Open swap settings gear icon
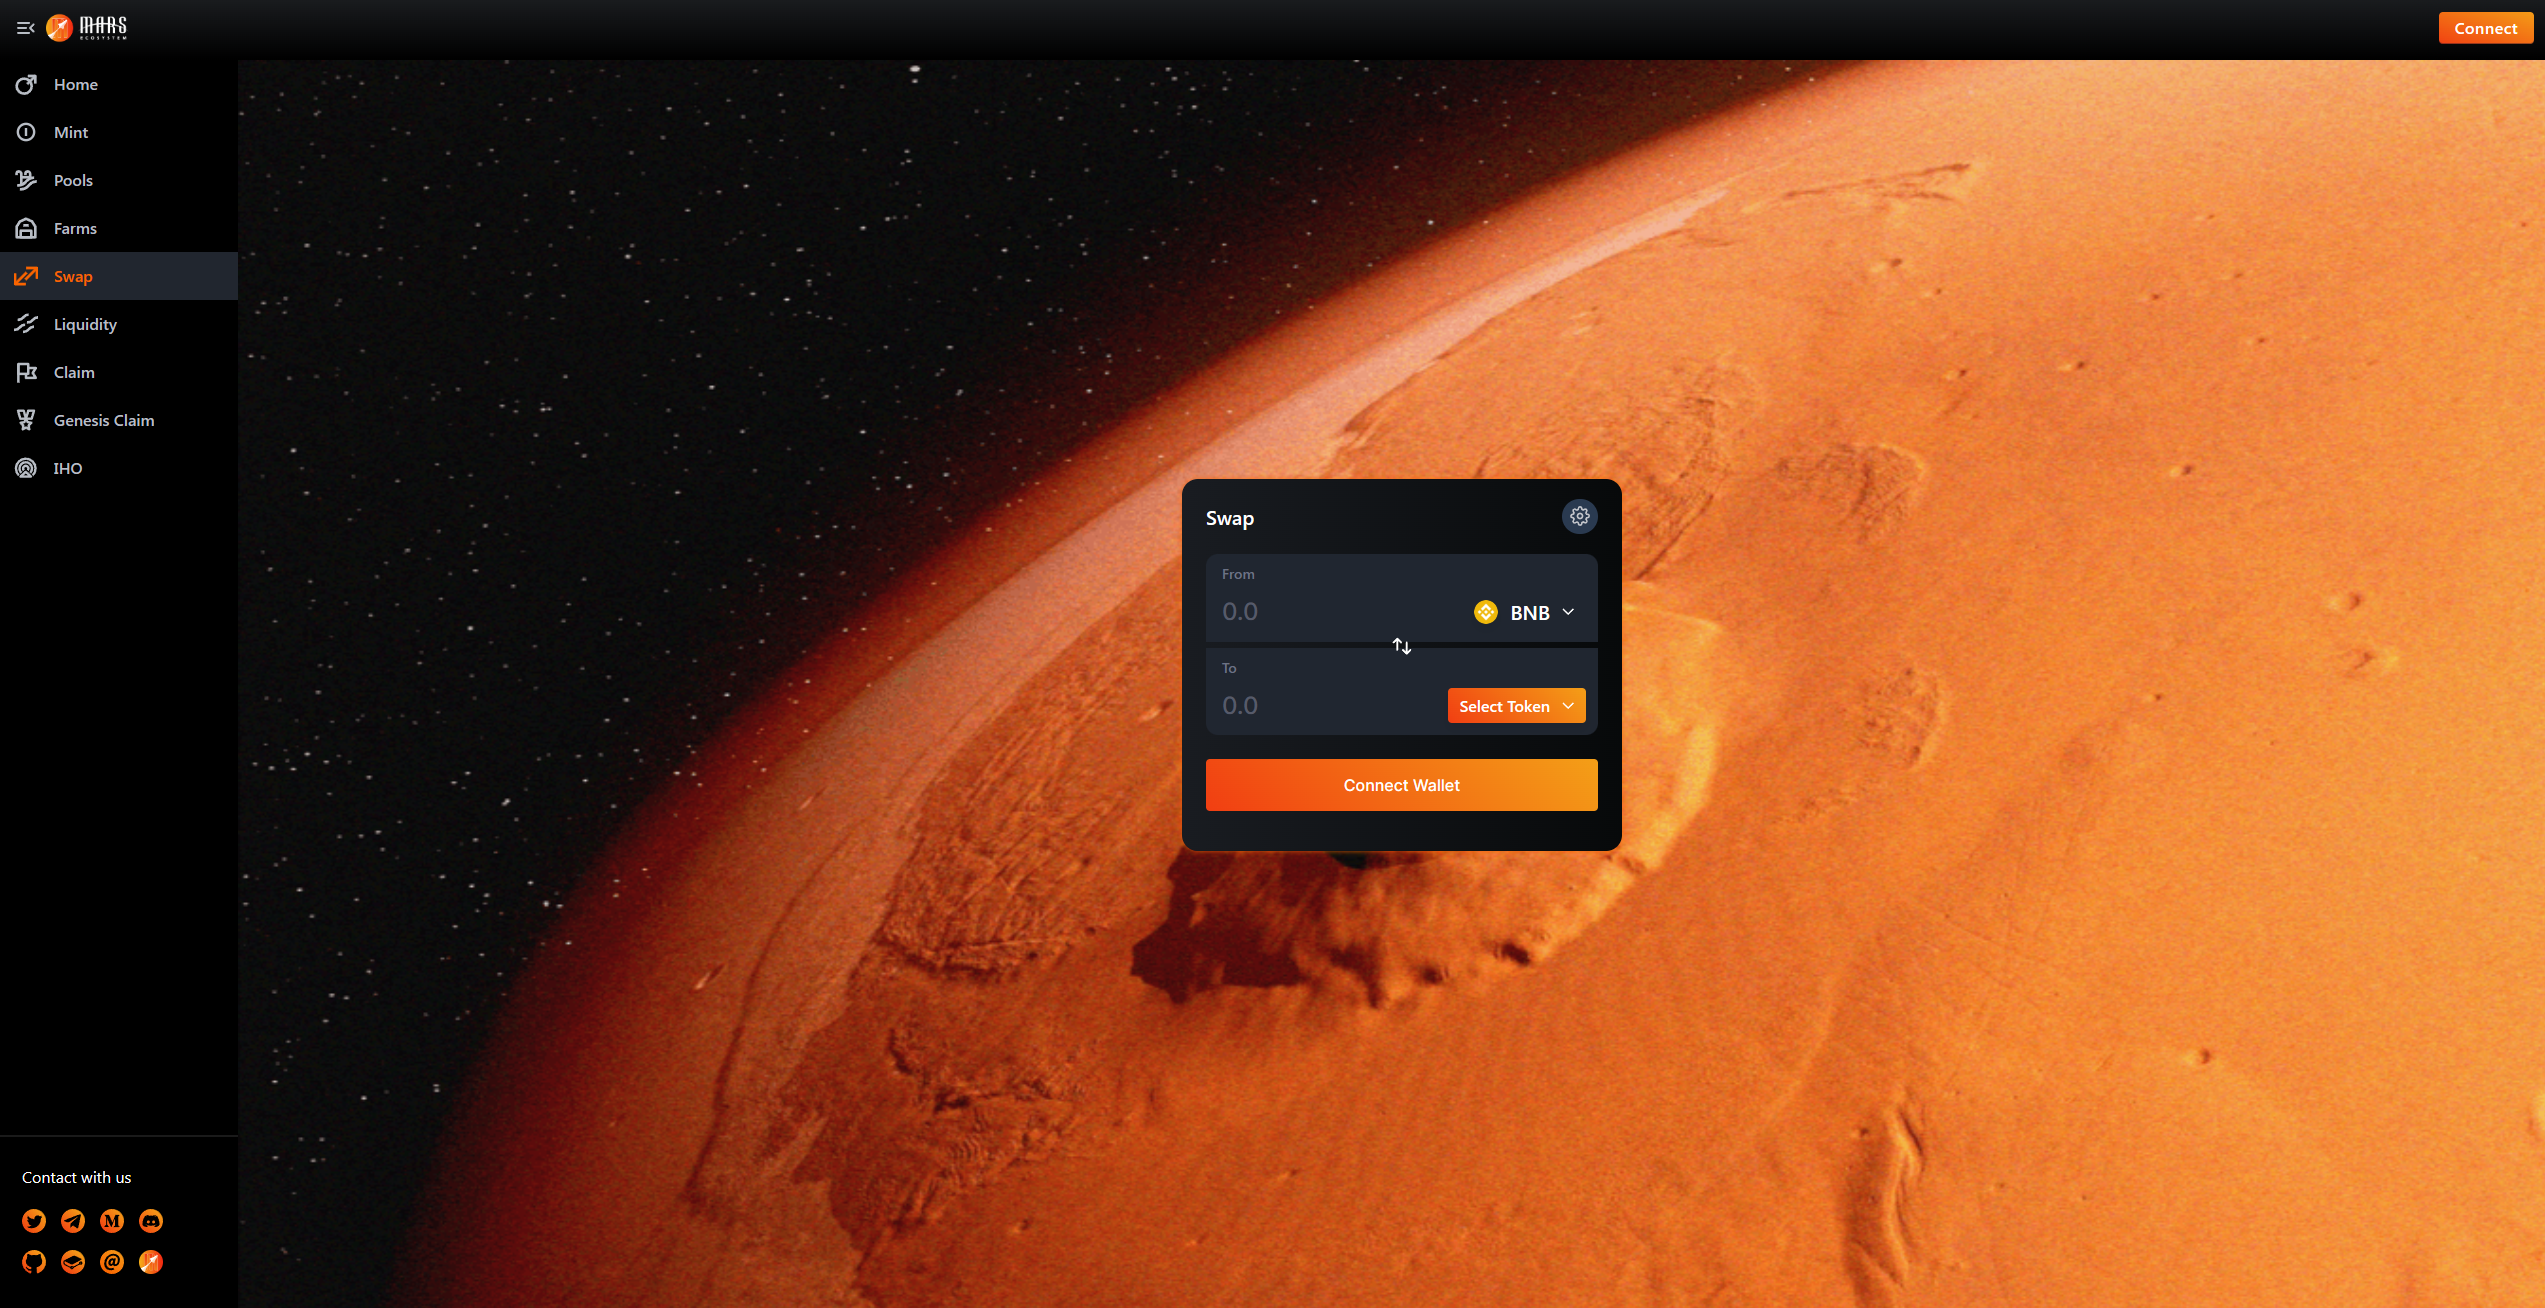2545x1308 pixels. point(1579,516)
